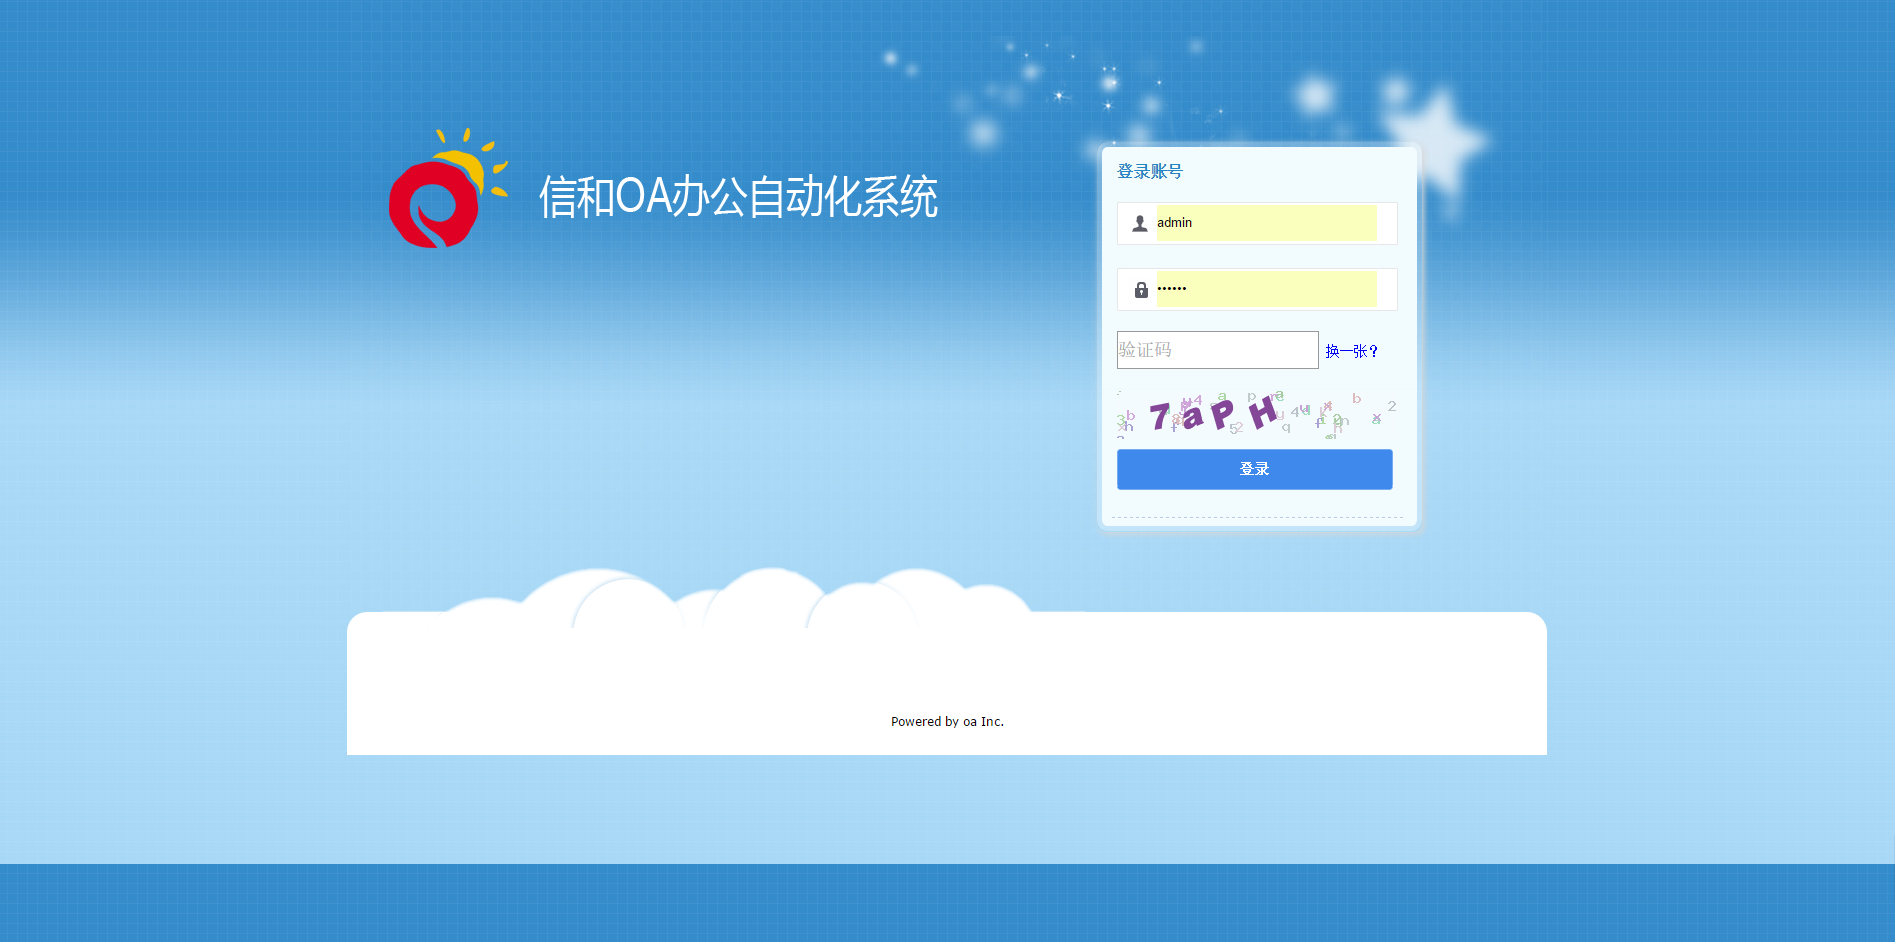The width and height of the screenshot is (1895, 942).
Task: Click the 信和OA办公自动化系统 title
Action: coord(738,196)
